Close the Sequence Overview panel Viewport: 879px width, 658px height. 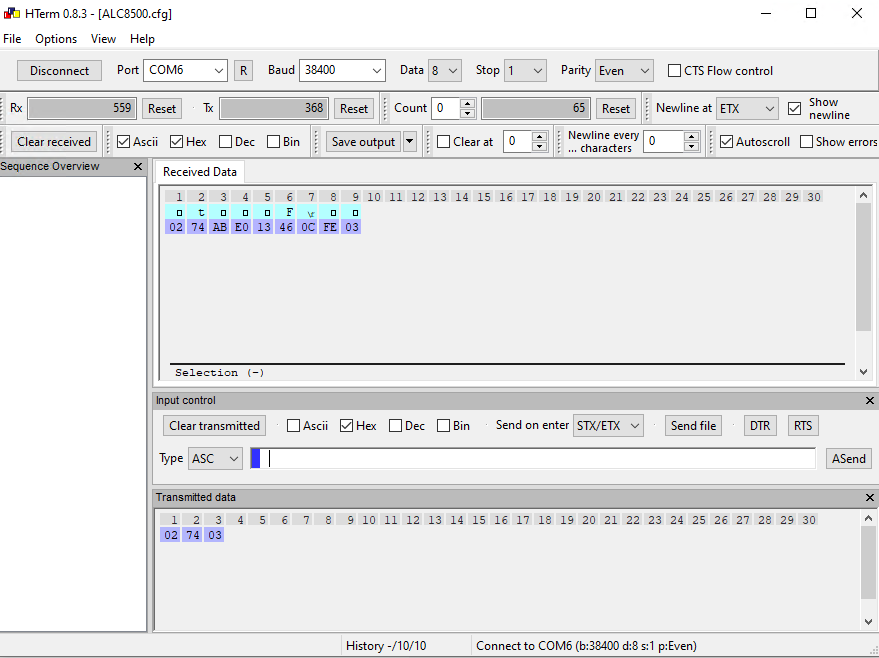(x=138, y=166)
